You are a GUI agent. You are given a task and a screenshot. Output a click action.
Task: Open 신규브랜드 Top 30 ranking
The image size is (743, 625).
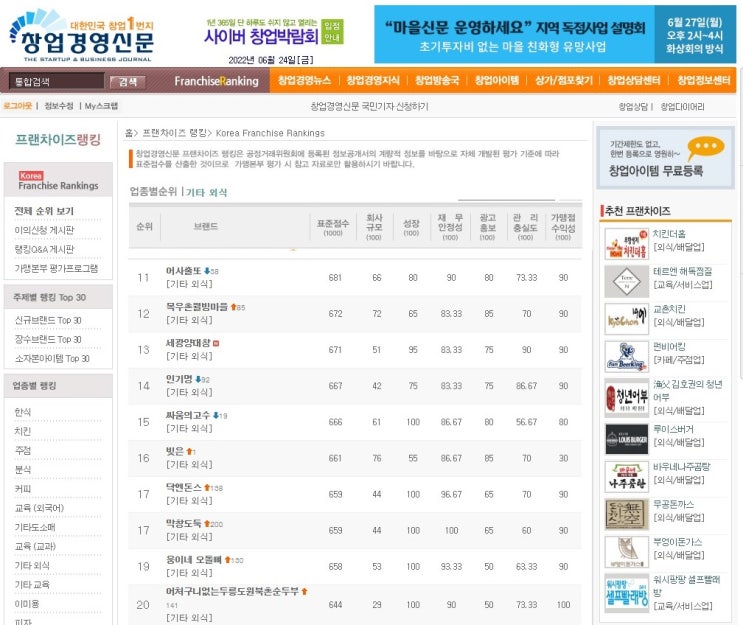[48, 320]
